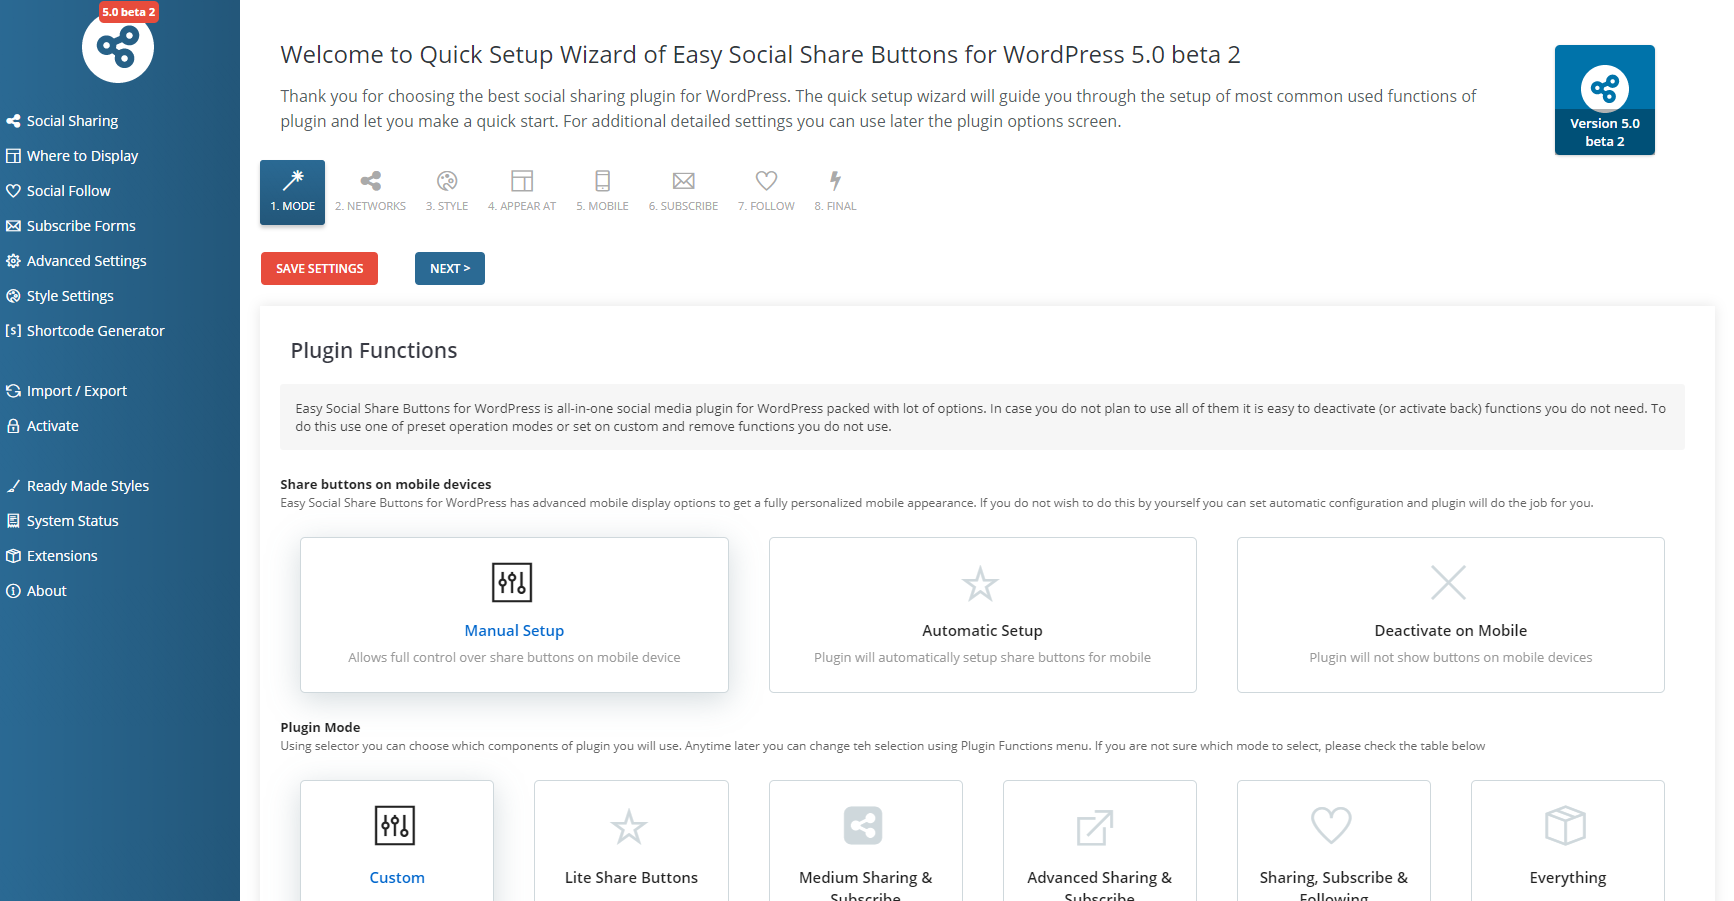Click the Sharing, Subscribe & Following heart icon
Screen dimensions: 1734x901
[1331, 826]
